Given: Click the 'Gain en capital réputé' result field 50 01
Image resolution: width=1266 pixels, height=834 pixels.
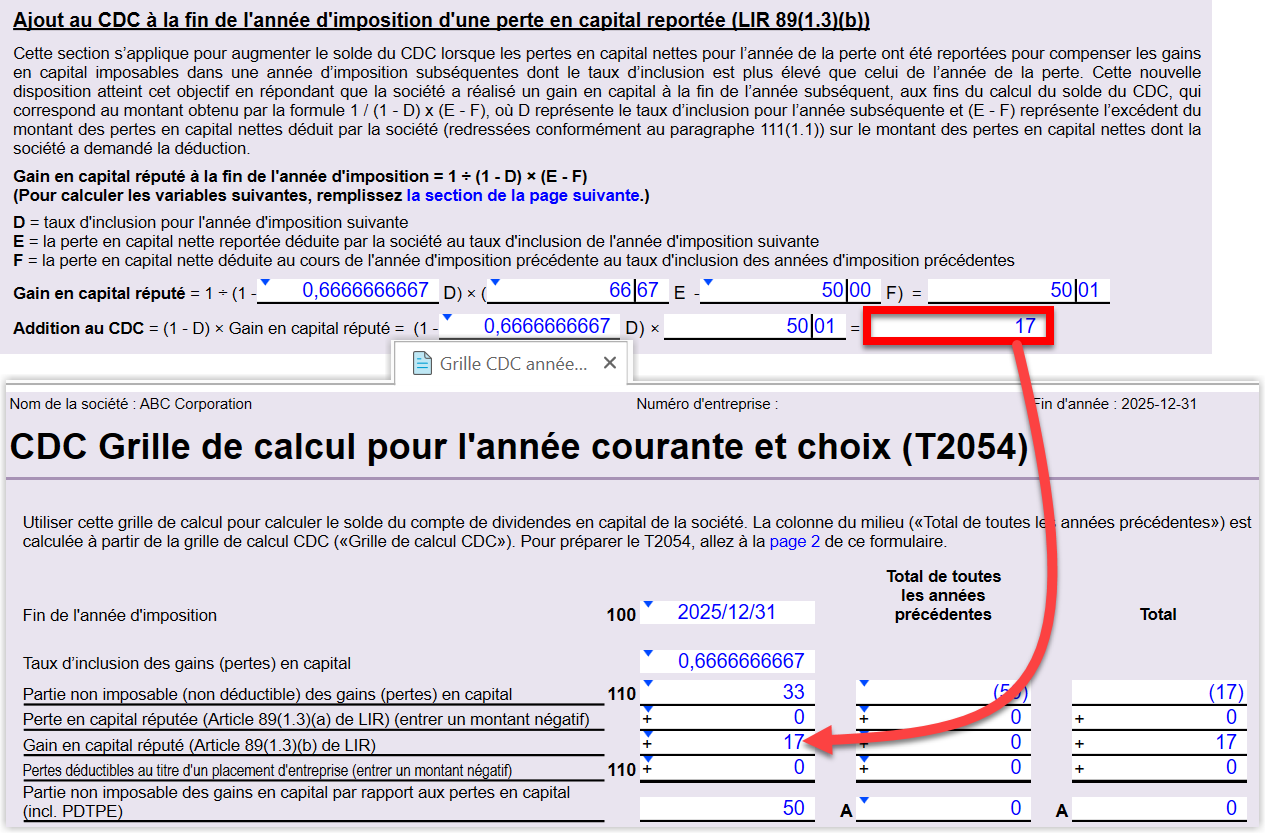Looking at the screenshot, I should 1018,291.
